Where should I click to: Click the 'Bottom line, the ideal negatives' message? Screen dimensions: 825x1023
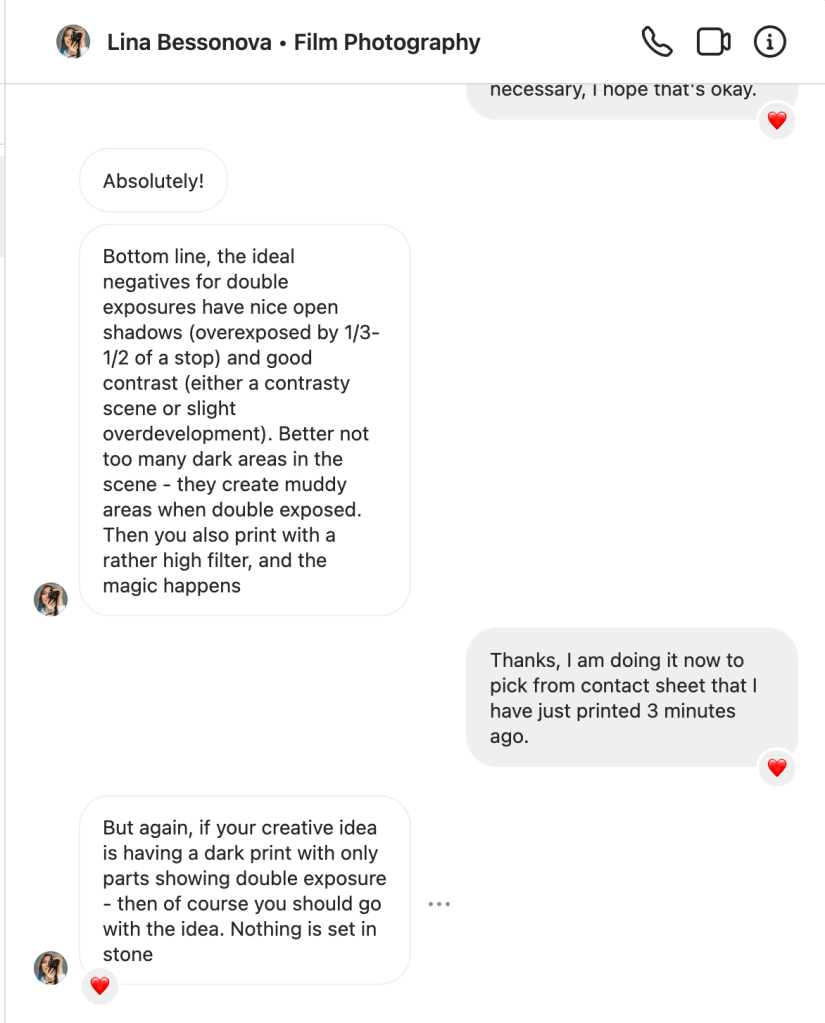pos(244,420)
